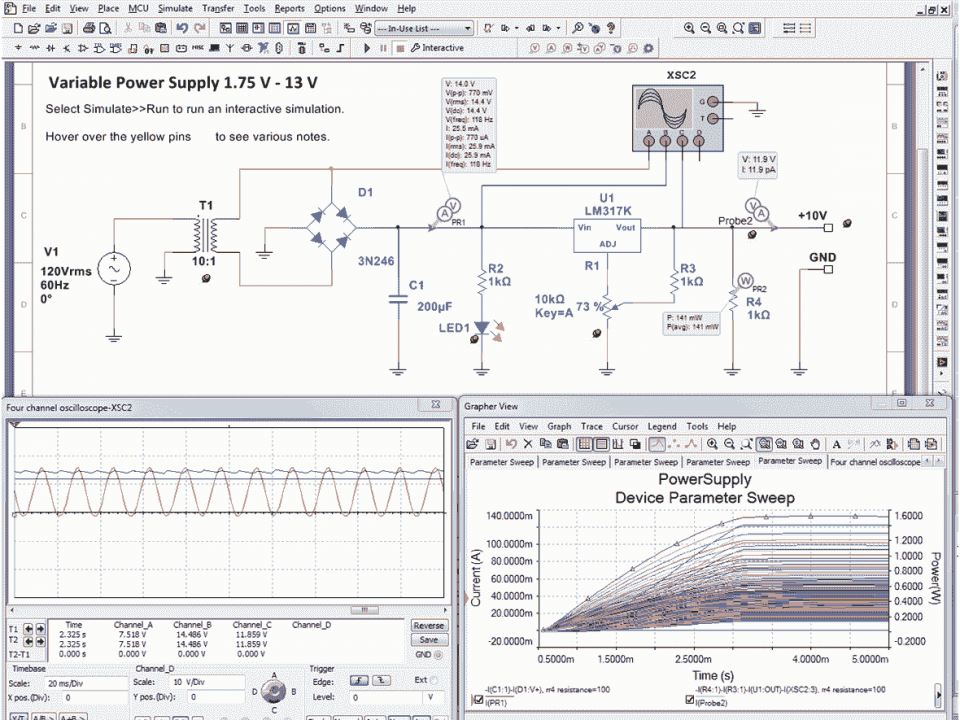
Task: Move cursor T2 right with arrow button
Action: pos(40,642)
